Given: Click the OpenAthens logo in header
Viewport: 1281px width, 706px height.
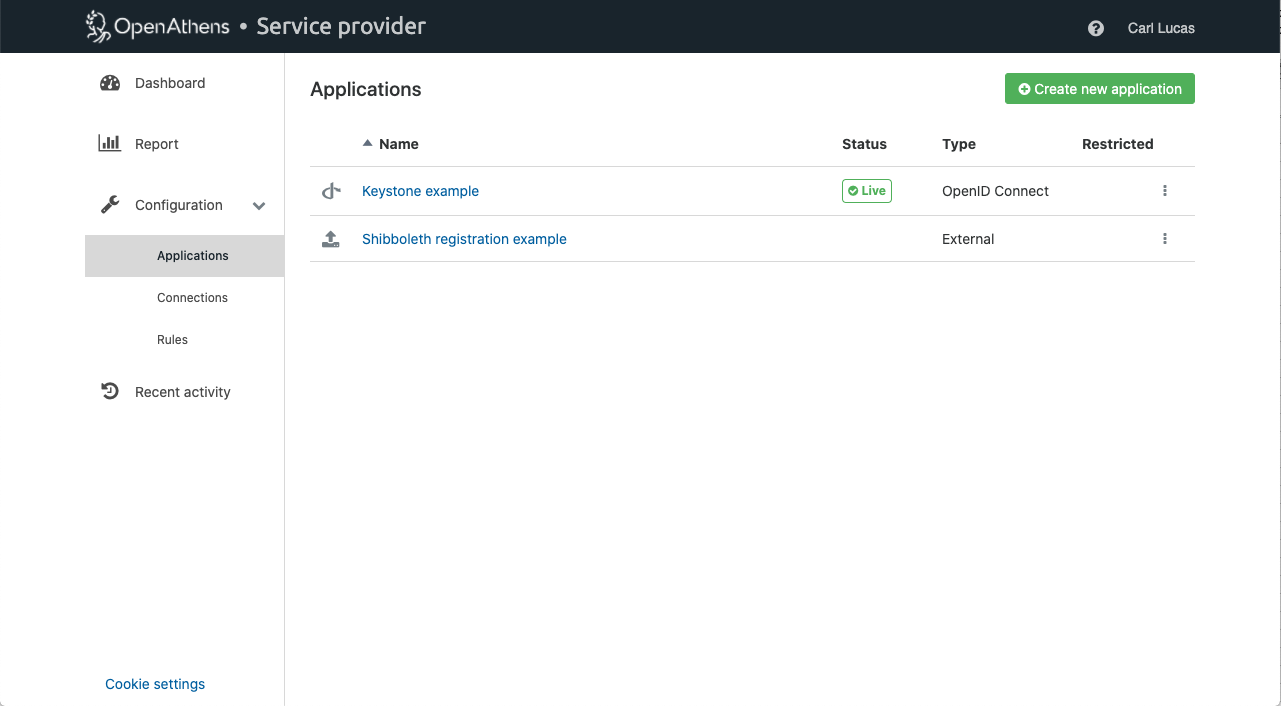Looking at the screenshot, I should [157, 26].
